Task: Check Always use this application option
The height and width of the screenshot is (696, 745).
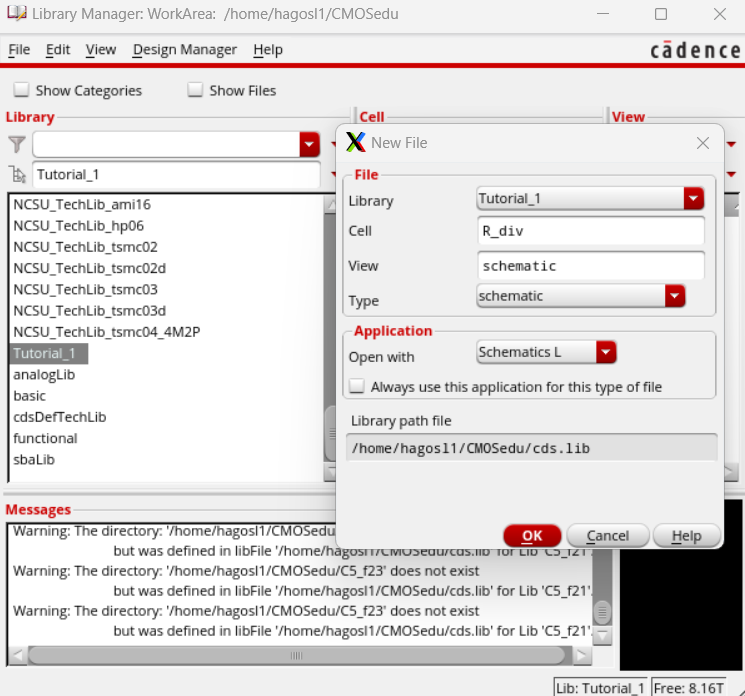Action: coord(356,386)
